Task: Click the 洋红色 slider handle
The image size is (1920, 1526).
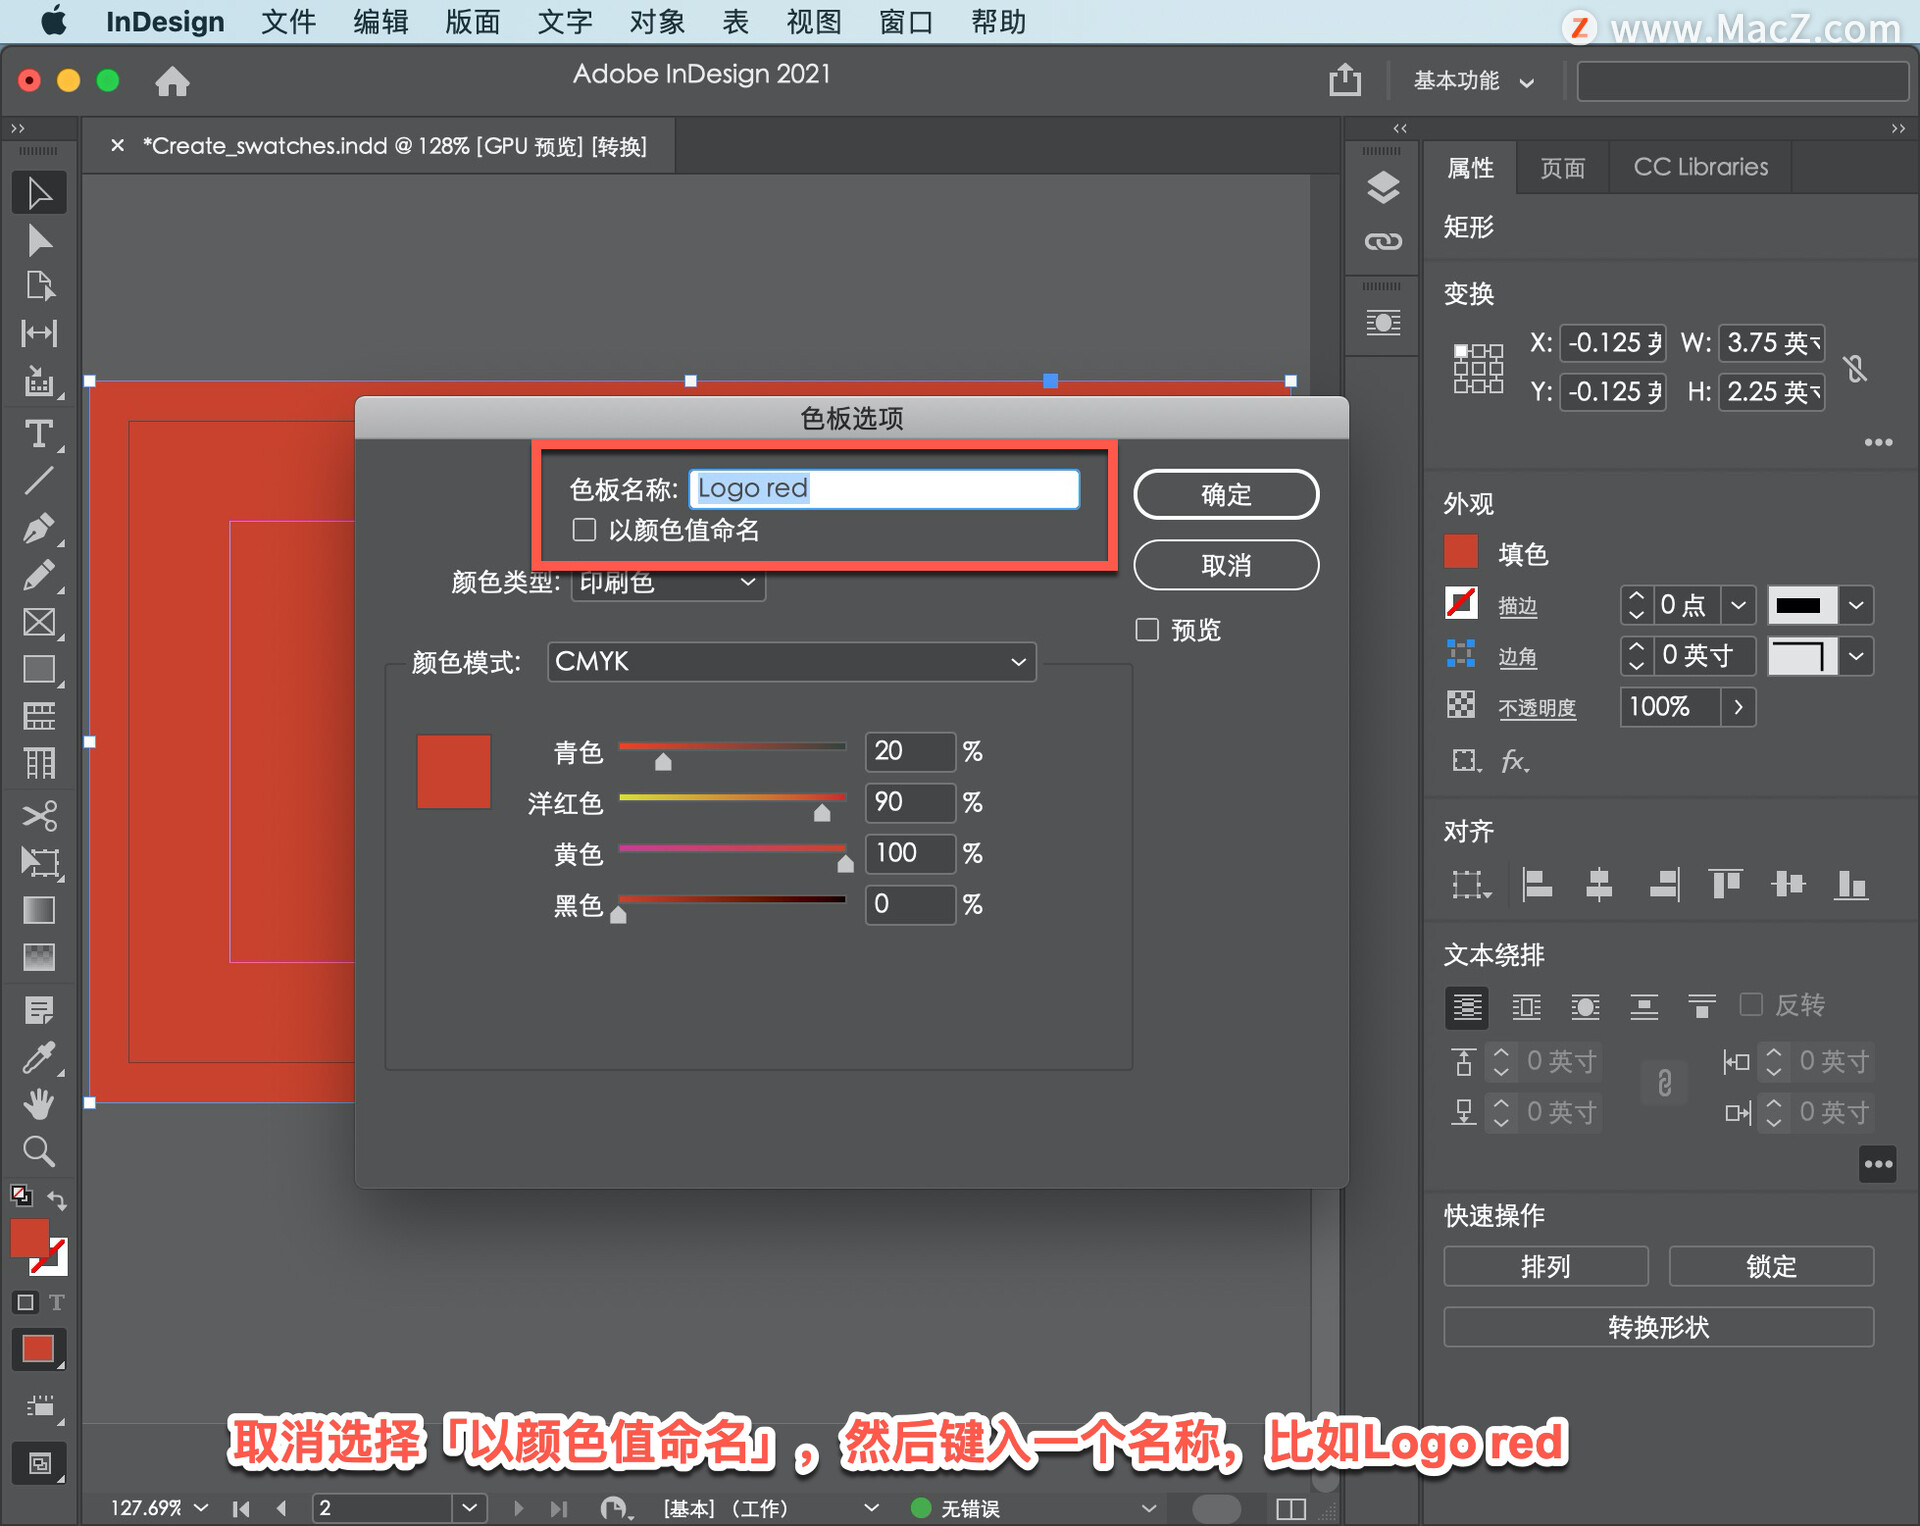Action: 822,813
